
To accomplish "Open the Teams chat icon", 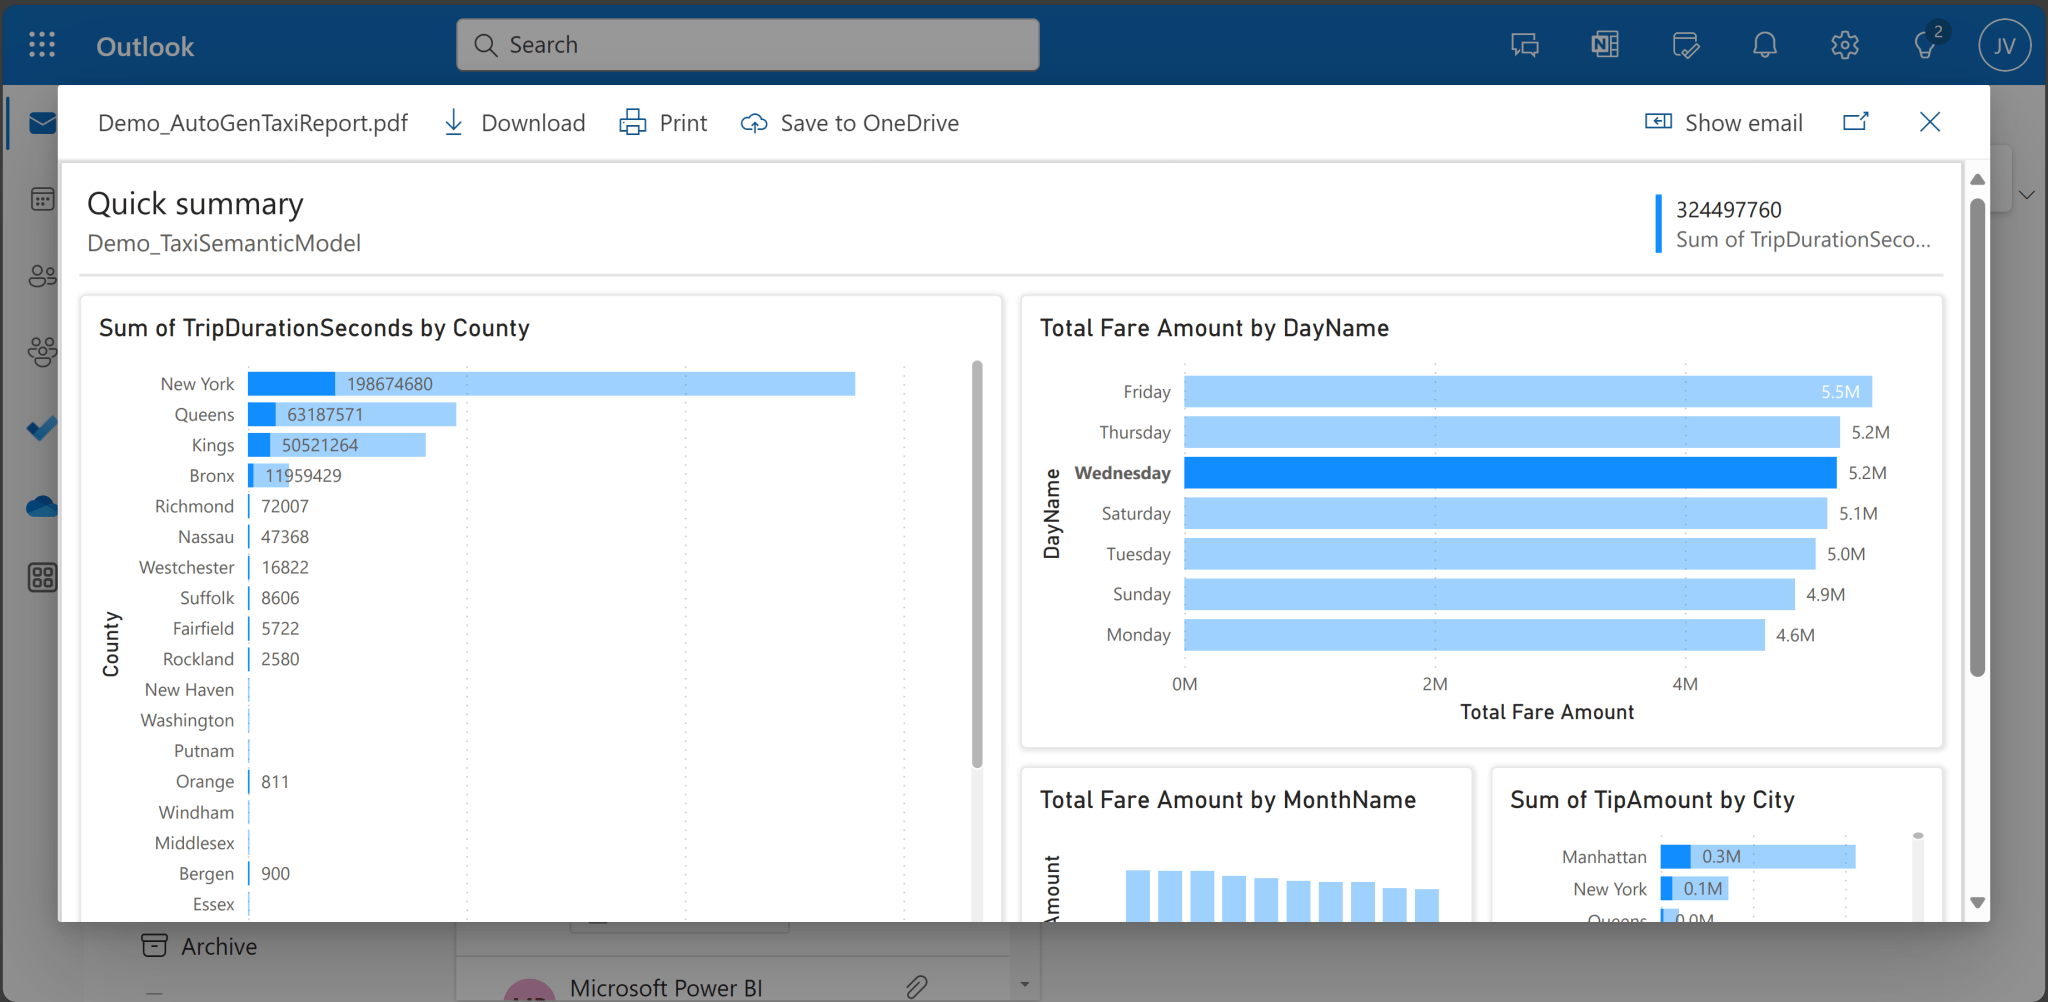I will click(x=1523, y=44).
